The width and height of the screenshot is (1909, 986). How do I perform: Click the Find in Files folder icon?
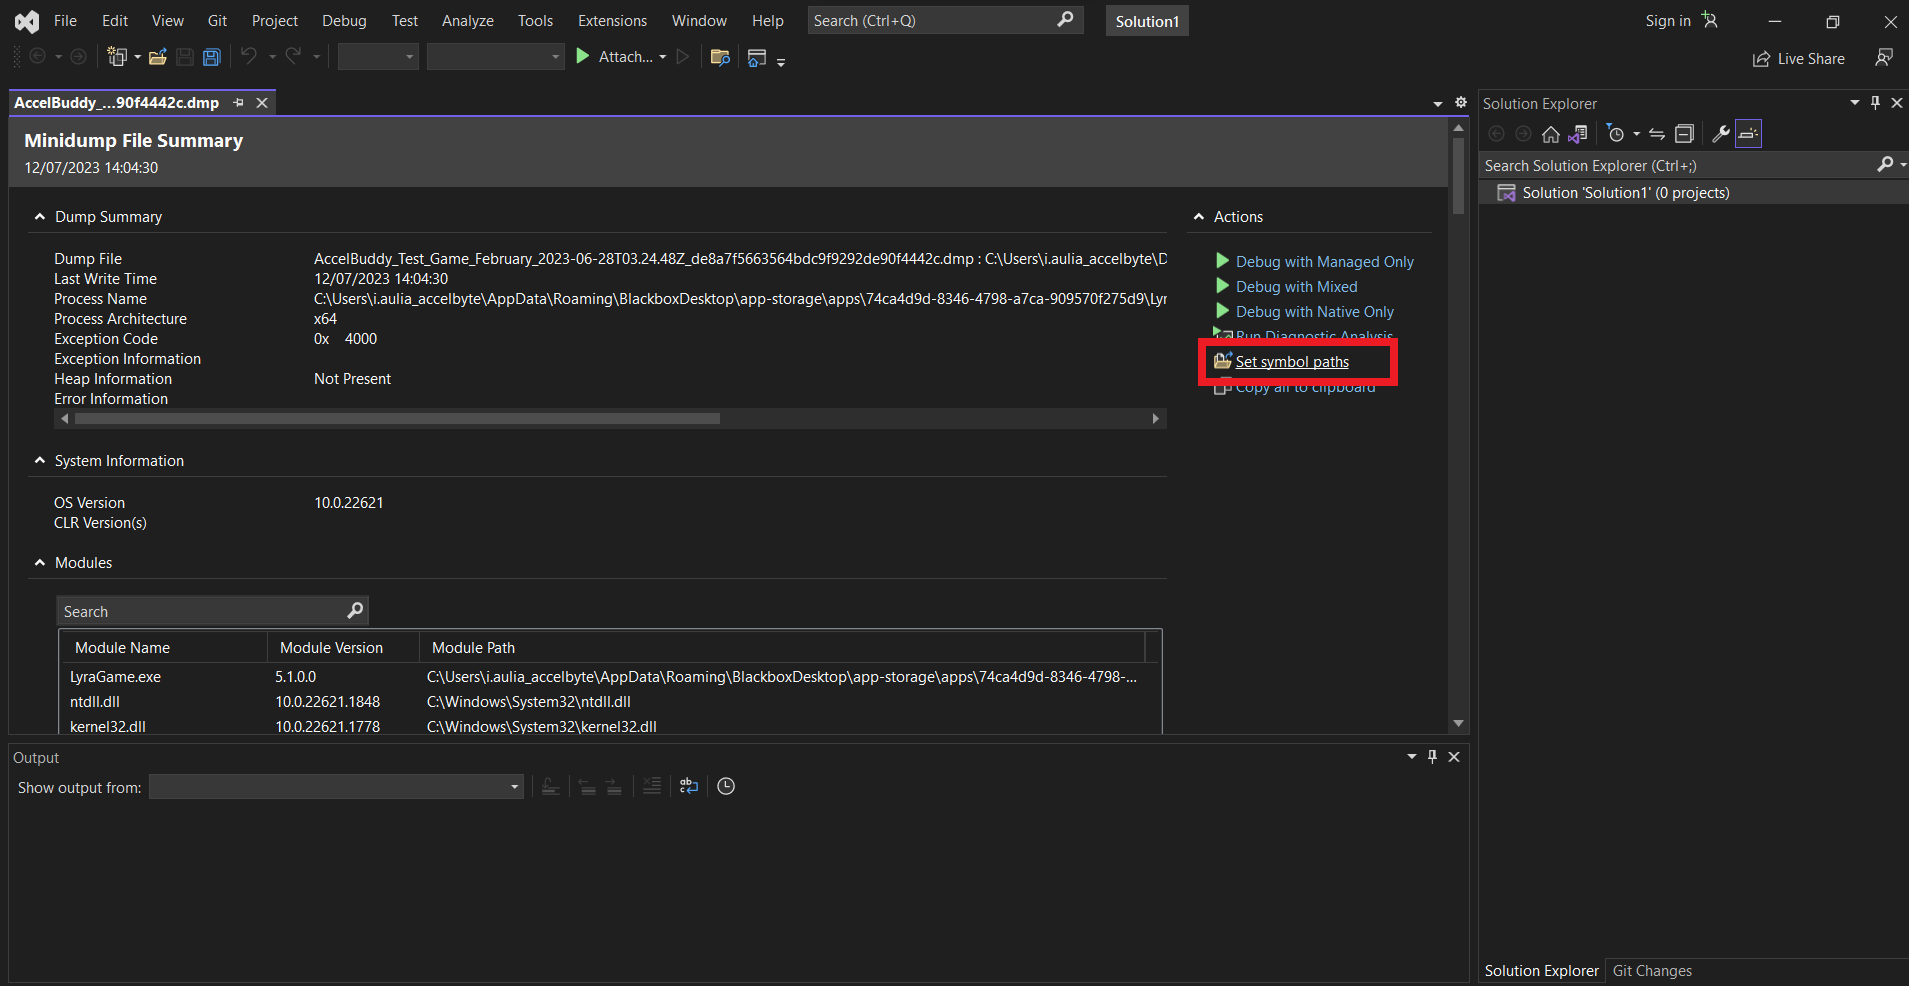pyautogui.click(x=720, y=57)
